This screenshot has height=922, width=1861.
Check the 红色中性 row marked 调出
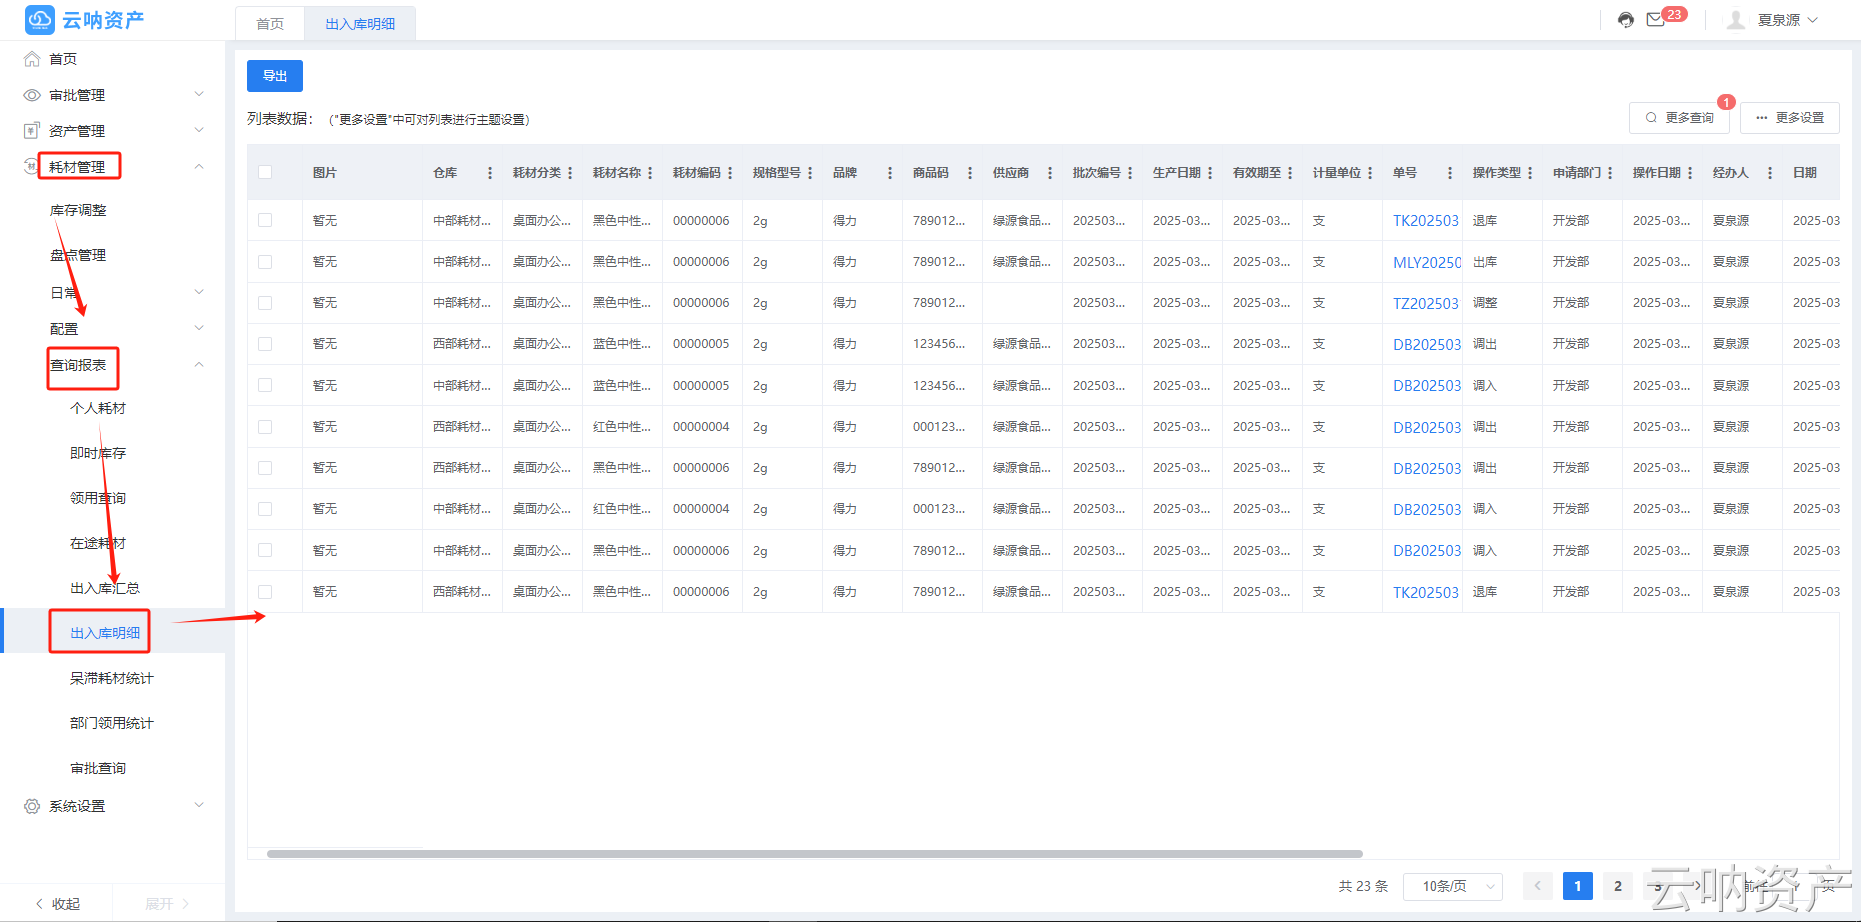point(265,427)
